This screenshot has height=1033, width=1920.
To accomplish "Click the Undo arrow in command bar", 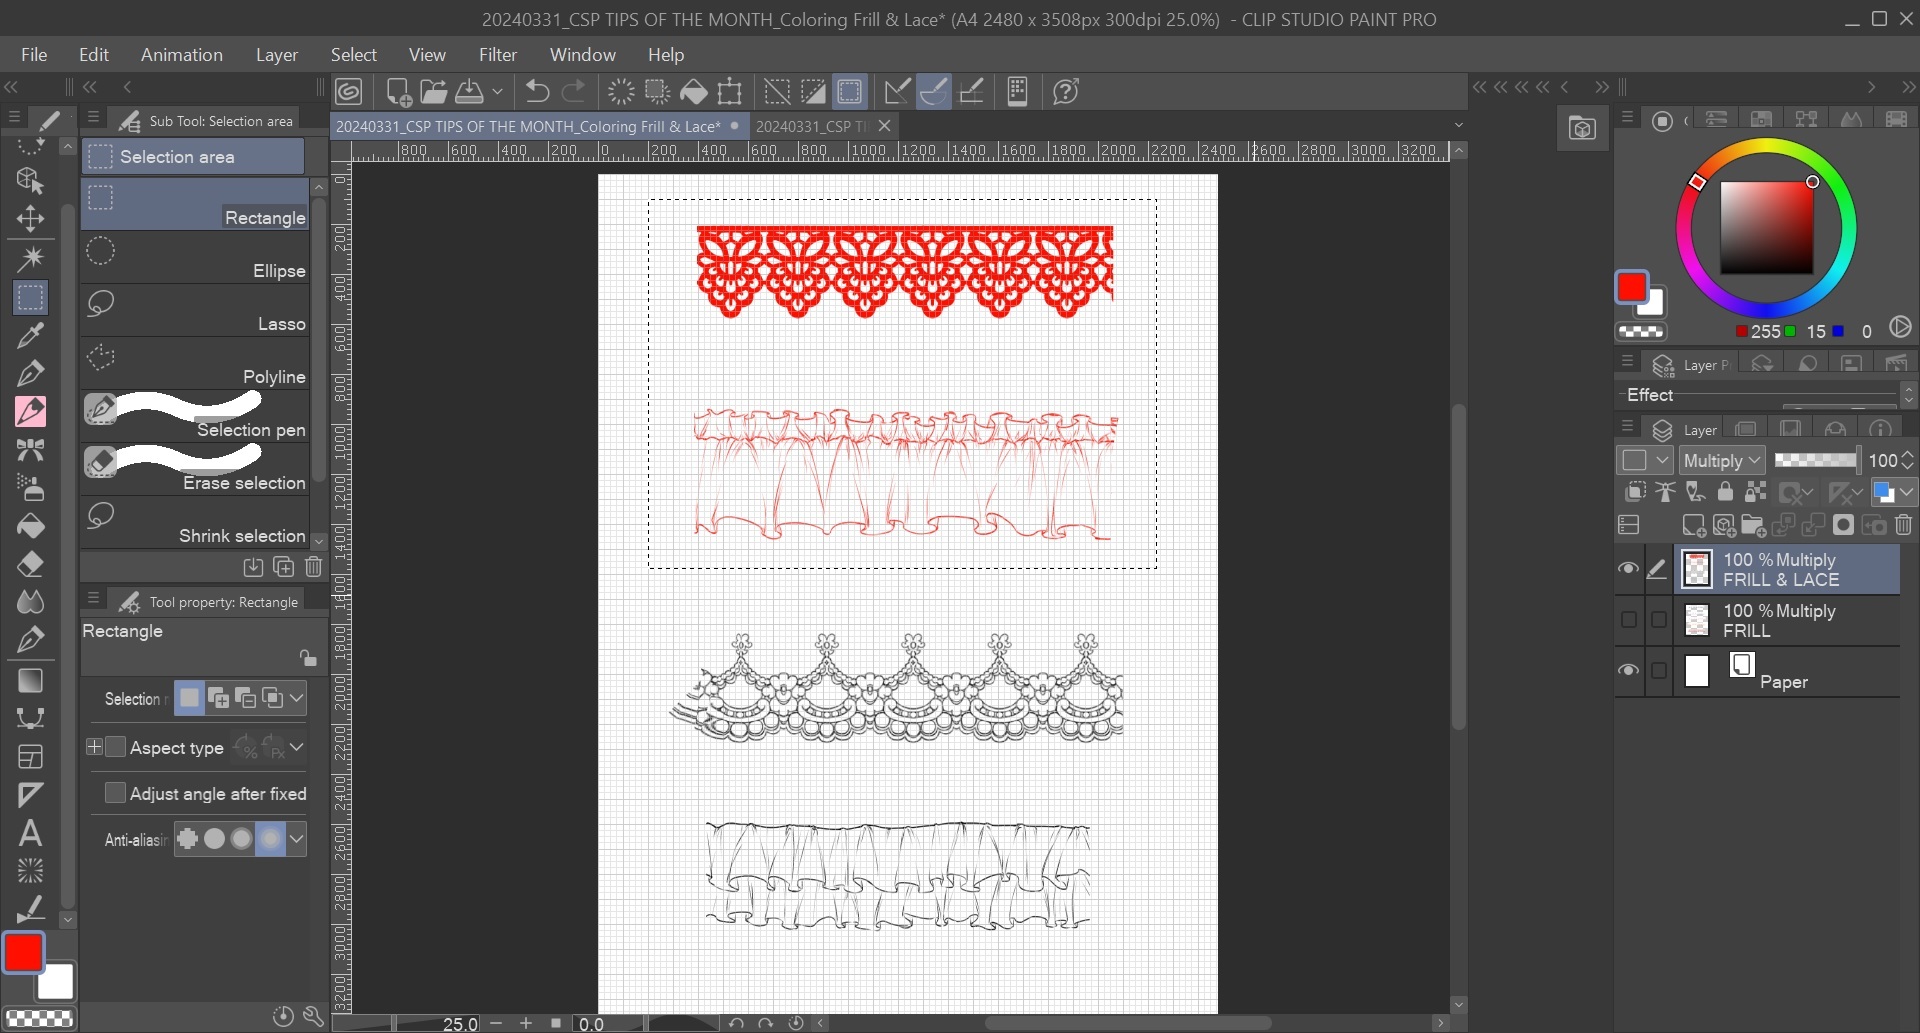I will click(x=537, y=92).
